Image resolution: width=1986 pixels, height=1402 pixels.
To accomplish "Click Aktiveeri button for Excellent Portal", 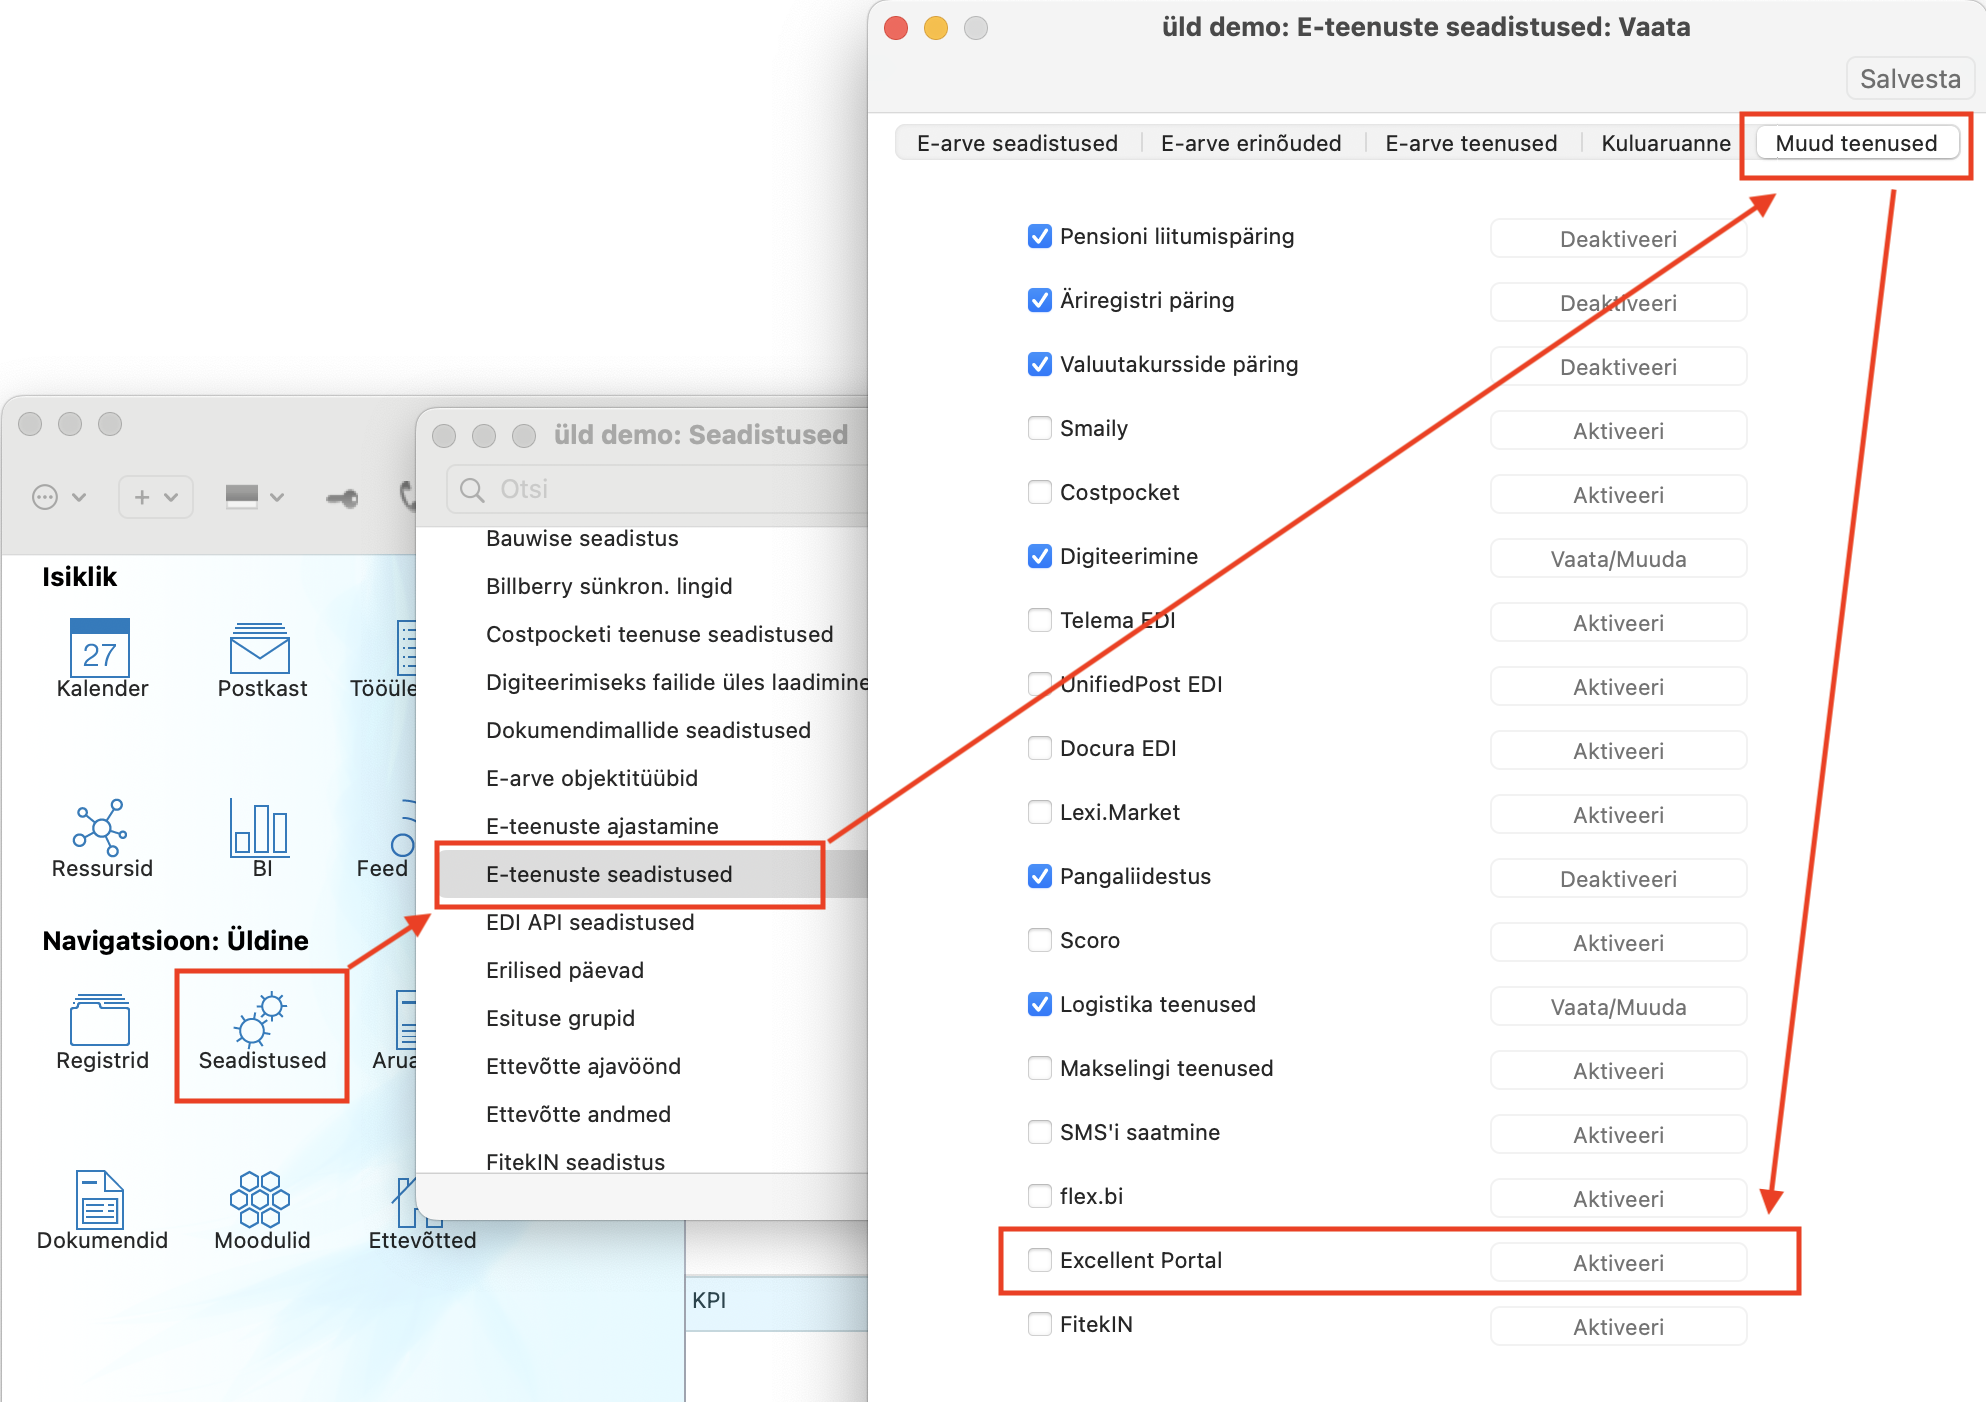I will [x=1617, y=1263].
